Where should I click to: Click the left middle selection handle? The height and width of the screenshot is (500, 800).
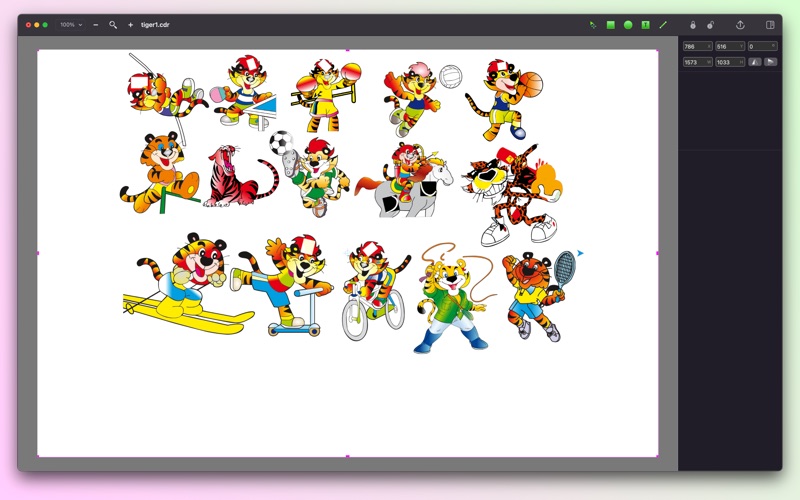(38, 253)
